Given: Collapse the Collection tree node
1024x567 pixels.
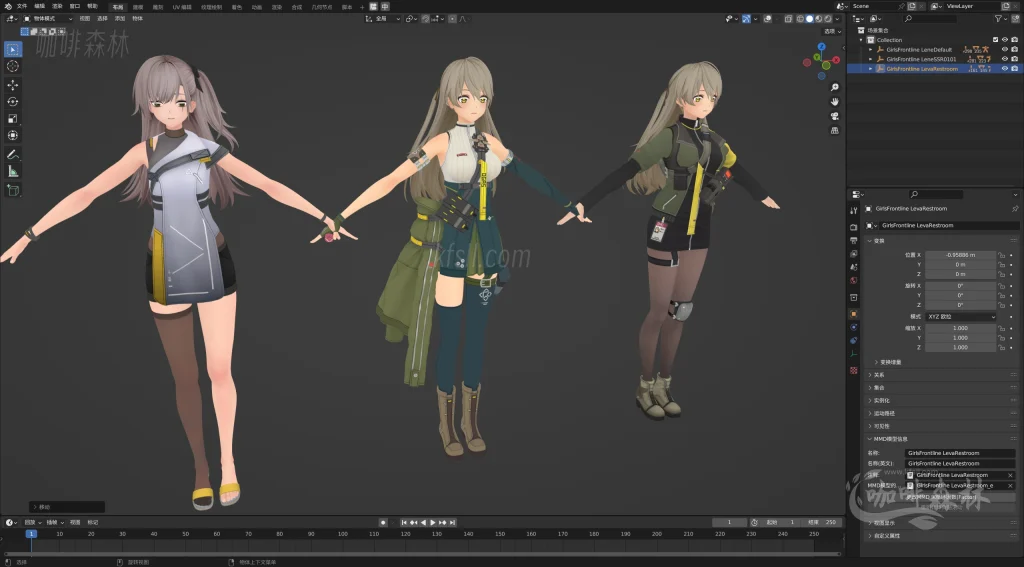Looking at the screenshot, I should coord(862,40).
